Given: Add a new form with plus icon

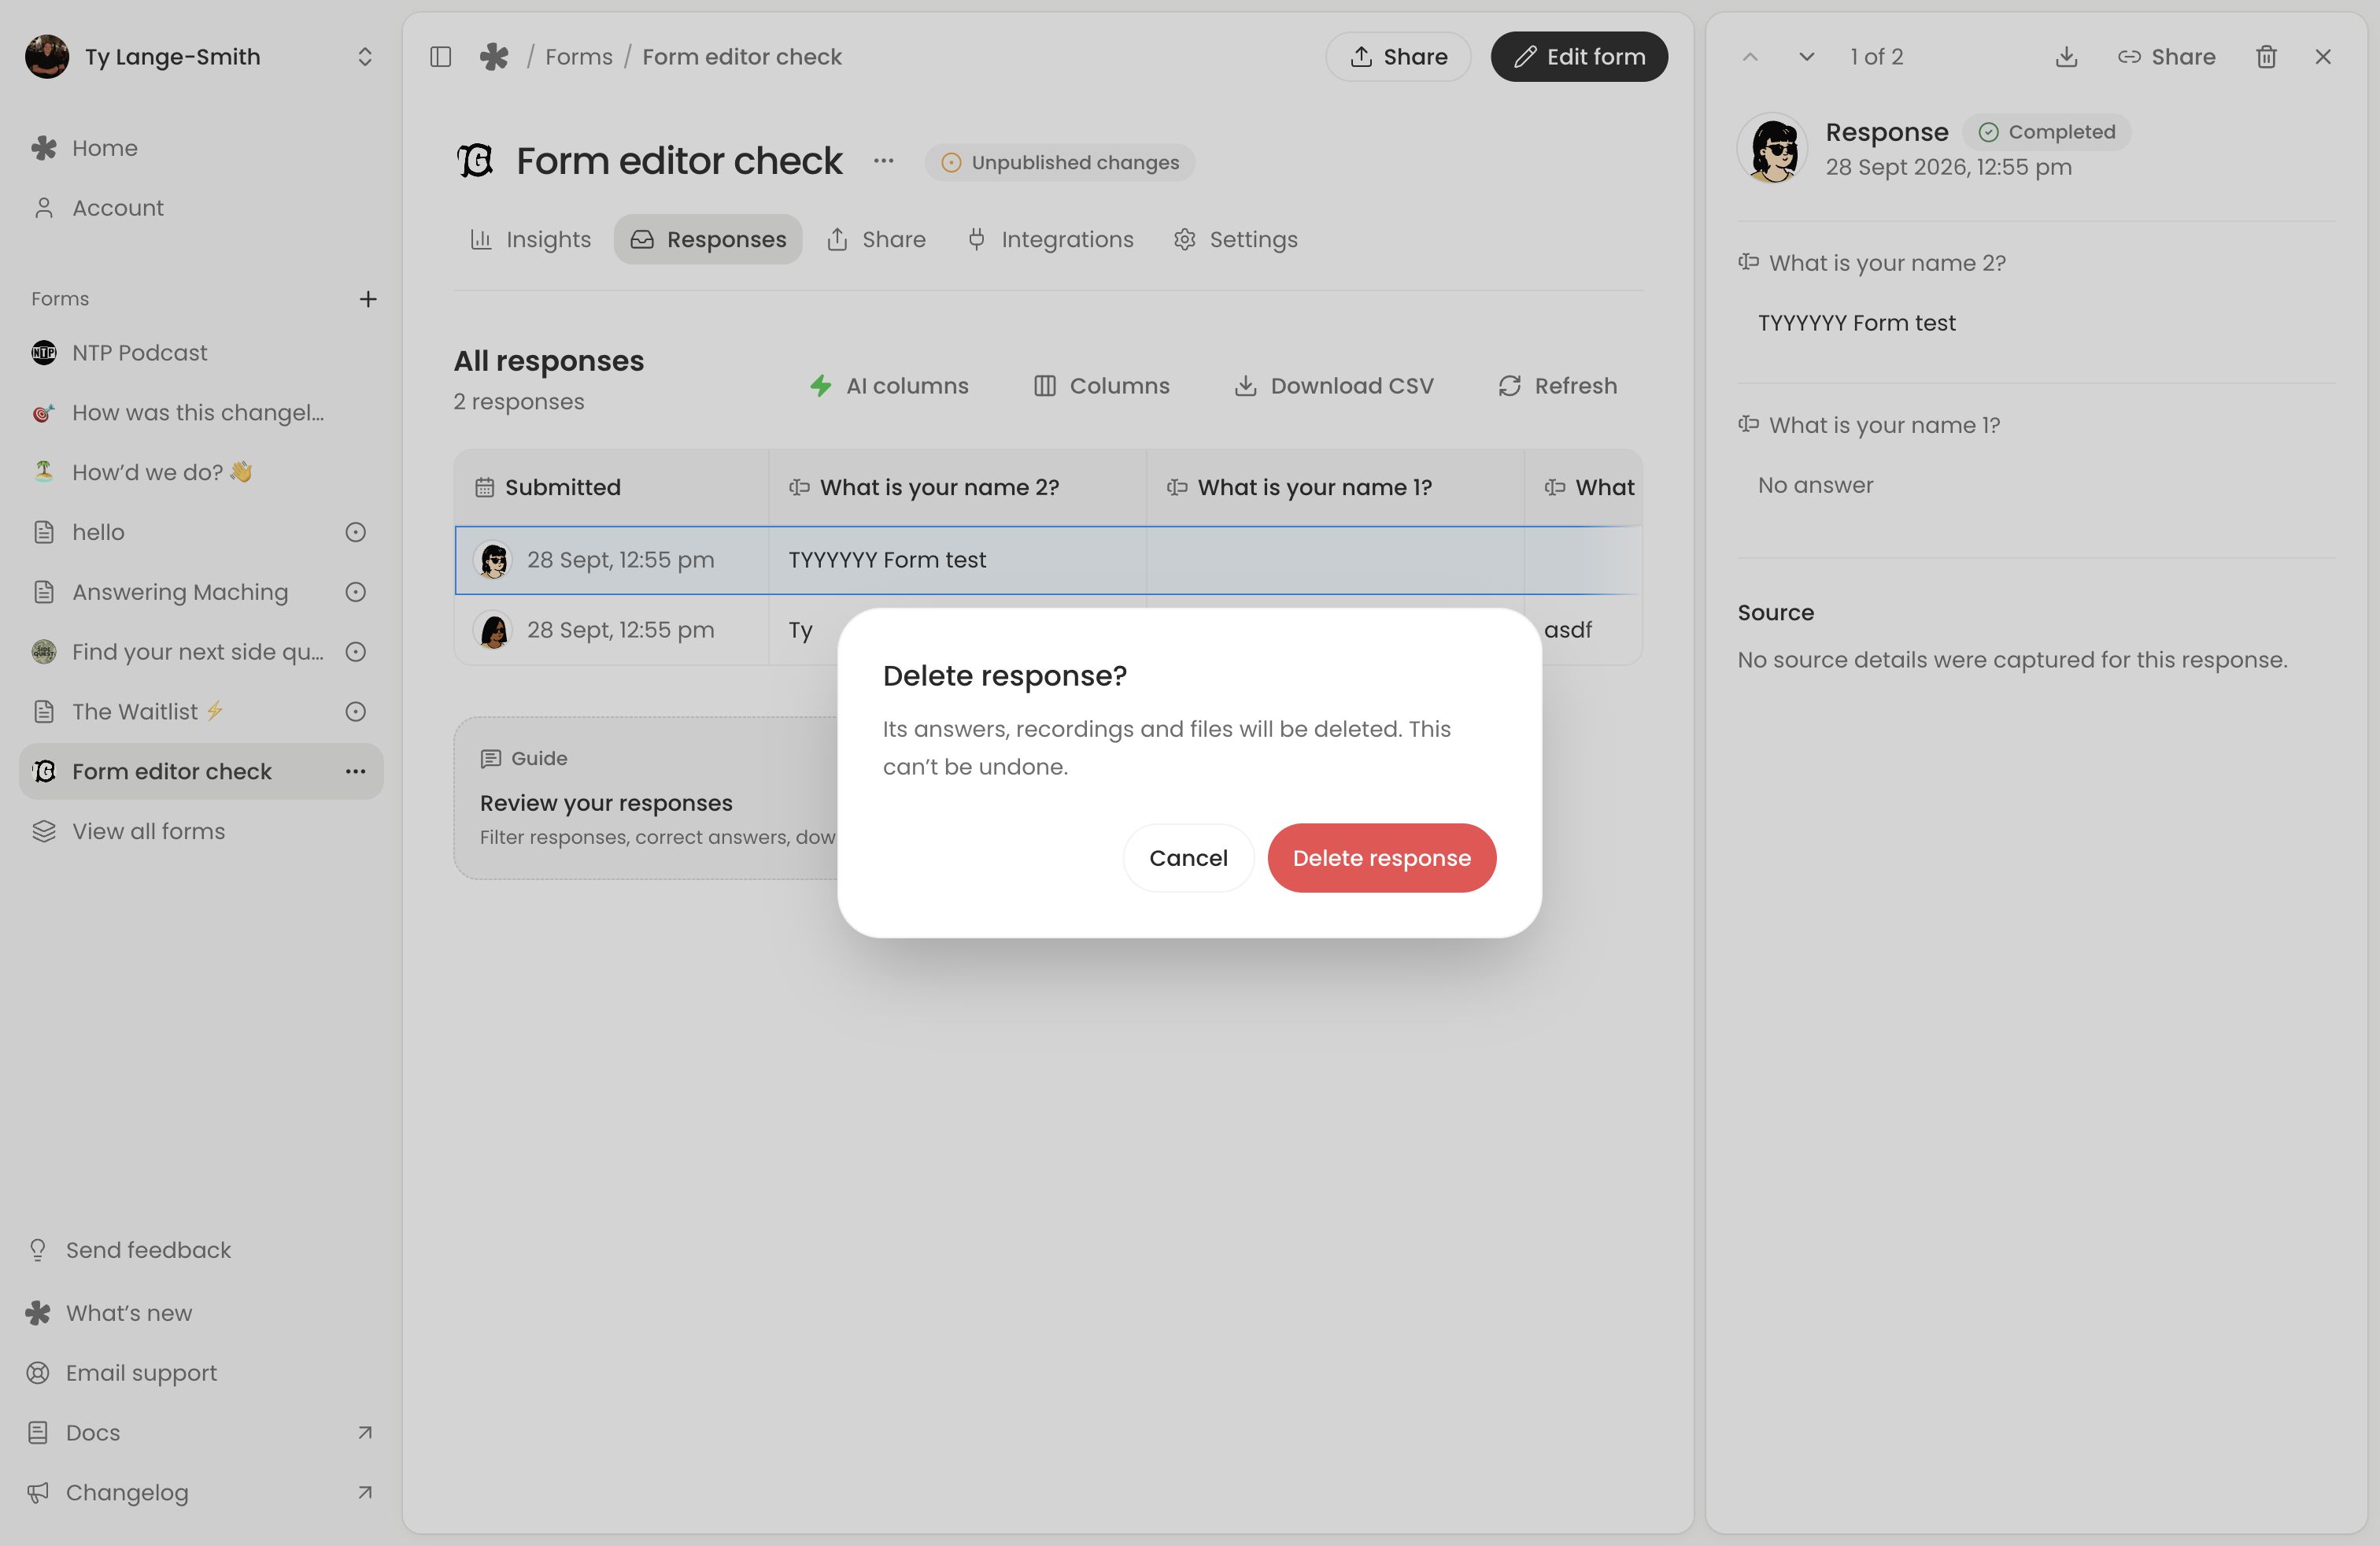Looking at the screenshot, I should 368,299.
